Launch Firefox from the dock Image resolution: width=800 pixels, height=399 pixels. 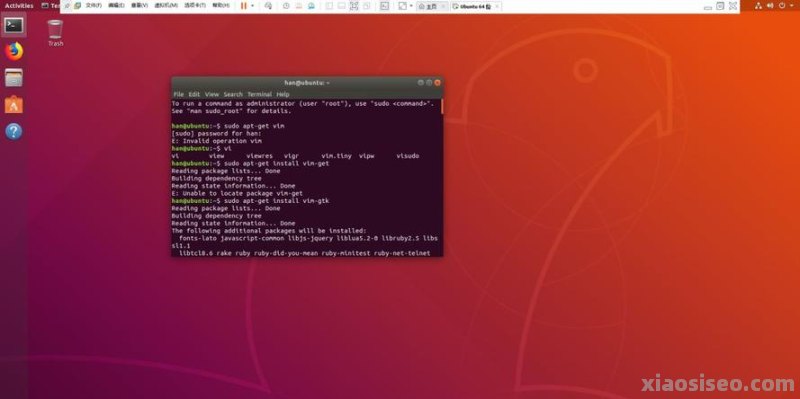click(x=14, y=52)
